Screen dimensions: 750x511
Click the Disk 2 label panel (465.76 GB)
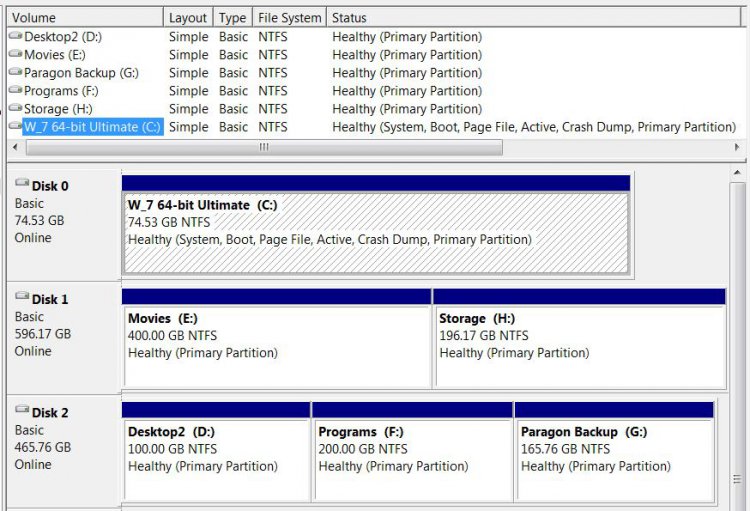(64, 452)
